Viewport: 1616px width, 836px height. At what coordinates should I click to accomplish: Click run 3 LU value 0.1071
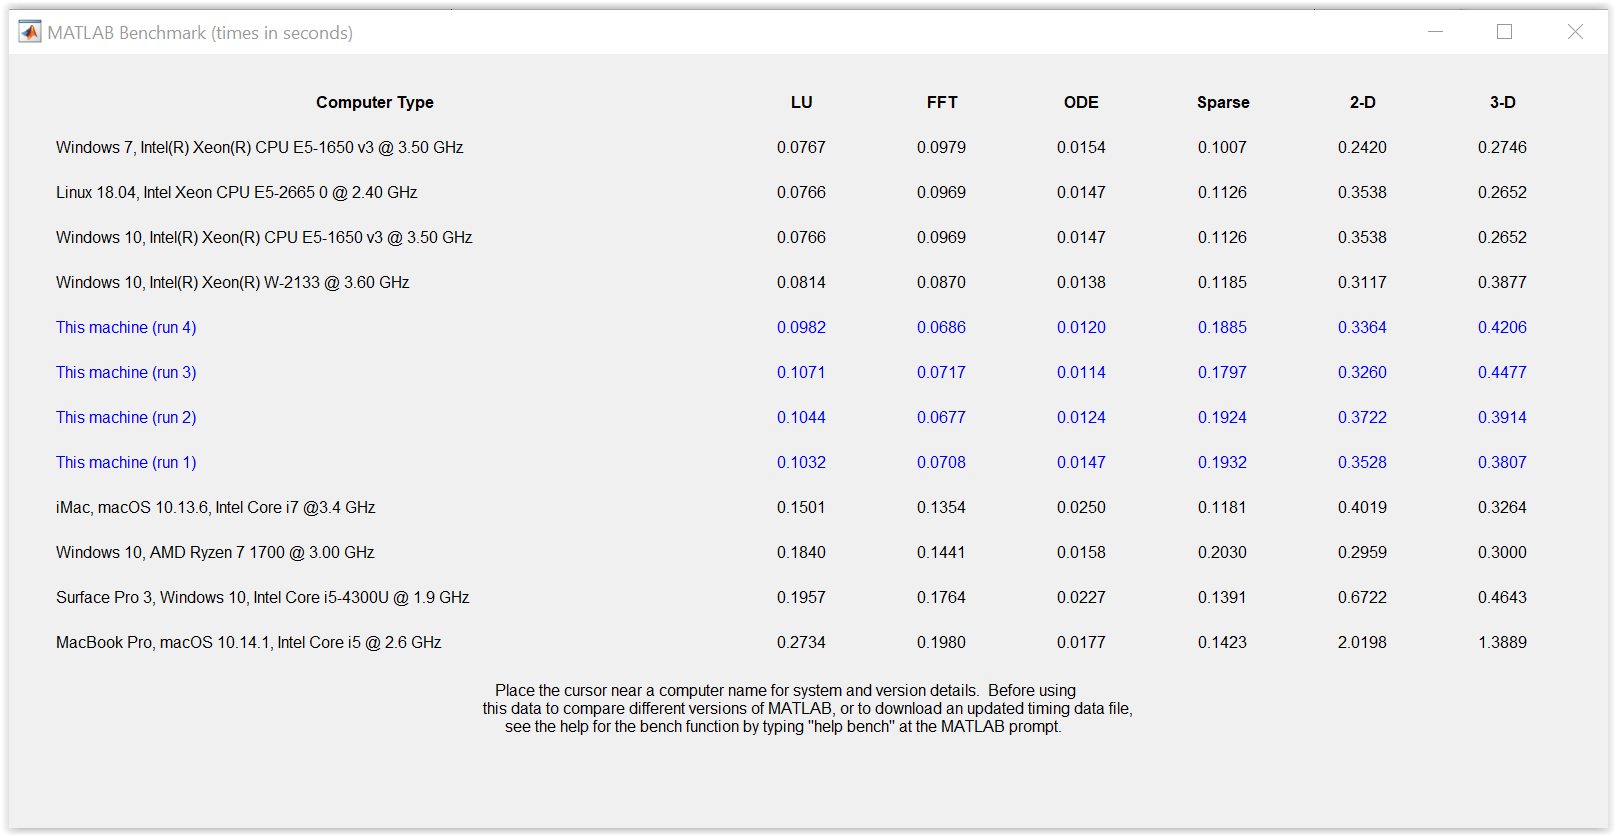point(802,372)
